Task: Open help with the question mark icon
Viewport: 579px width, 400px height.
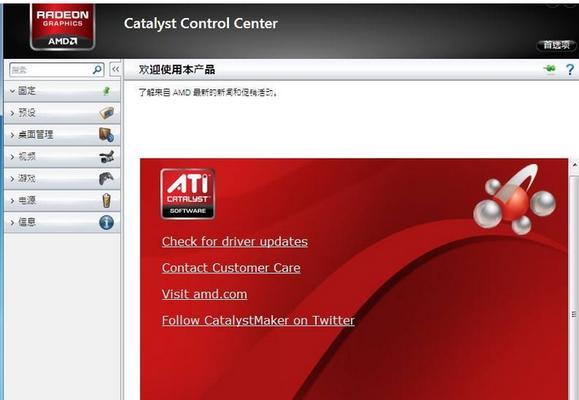Action: [570, 69]
